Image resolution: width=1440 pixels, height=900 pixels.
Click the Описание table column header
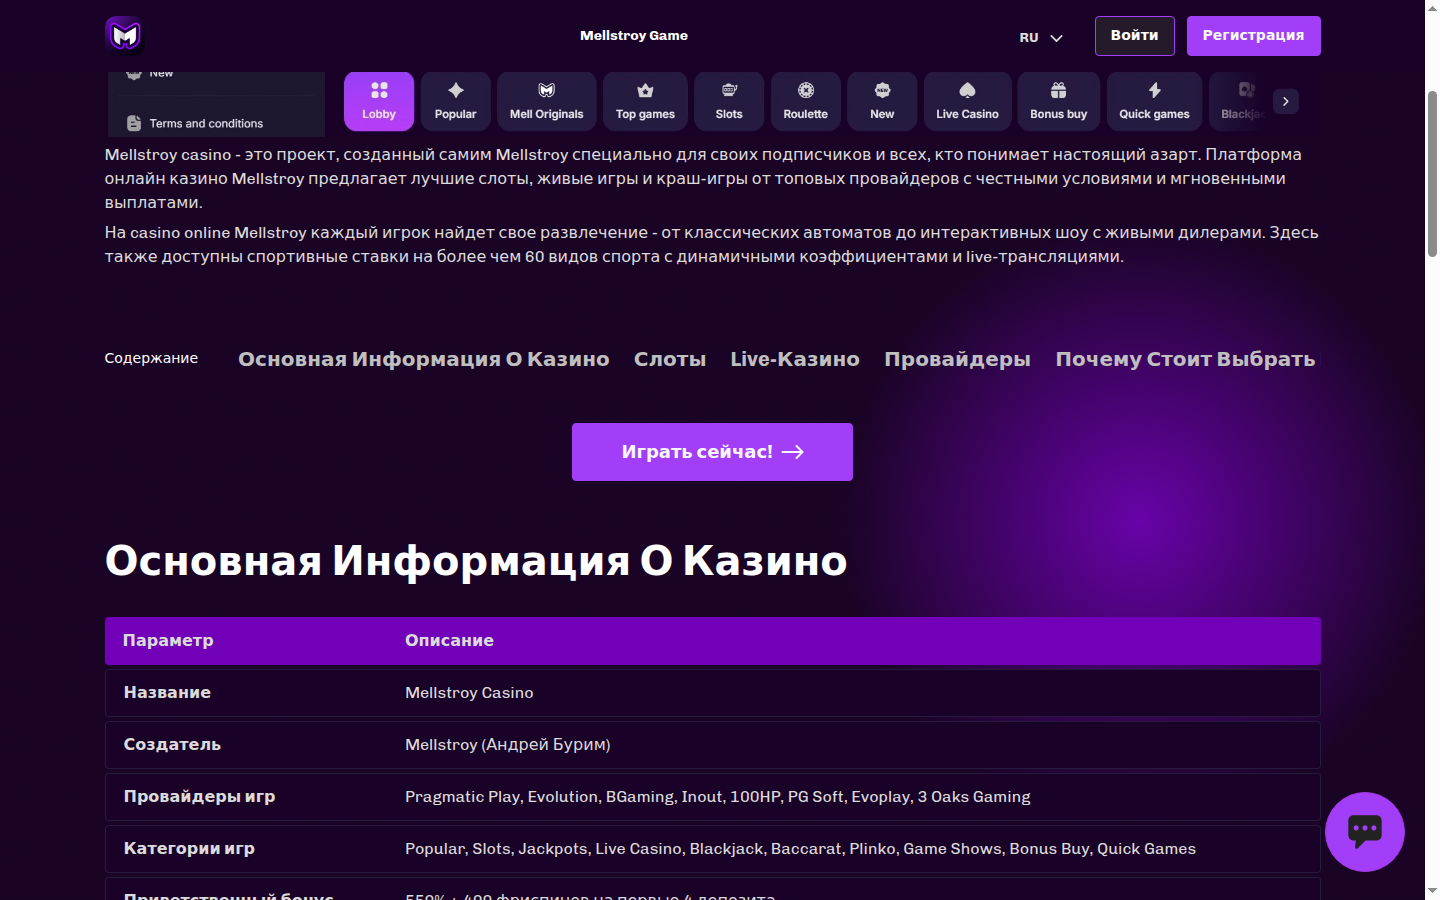(449, 640)
